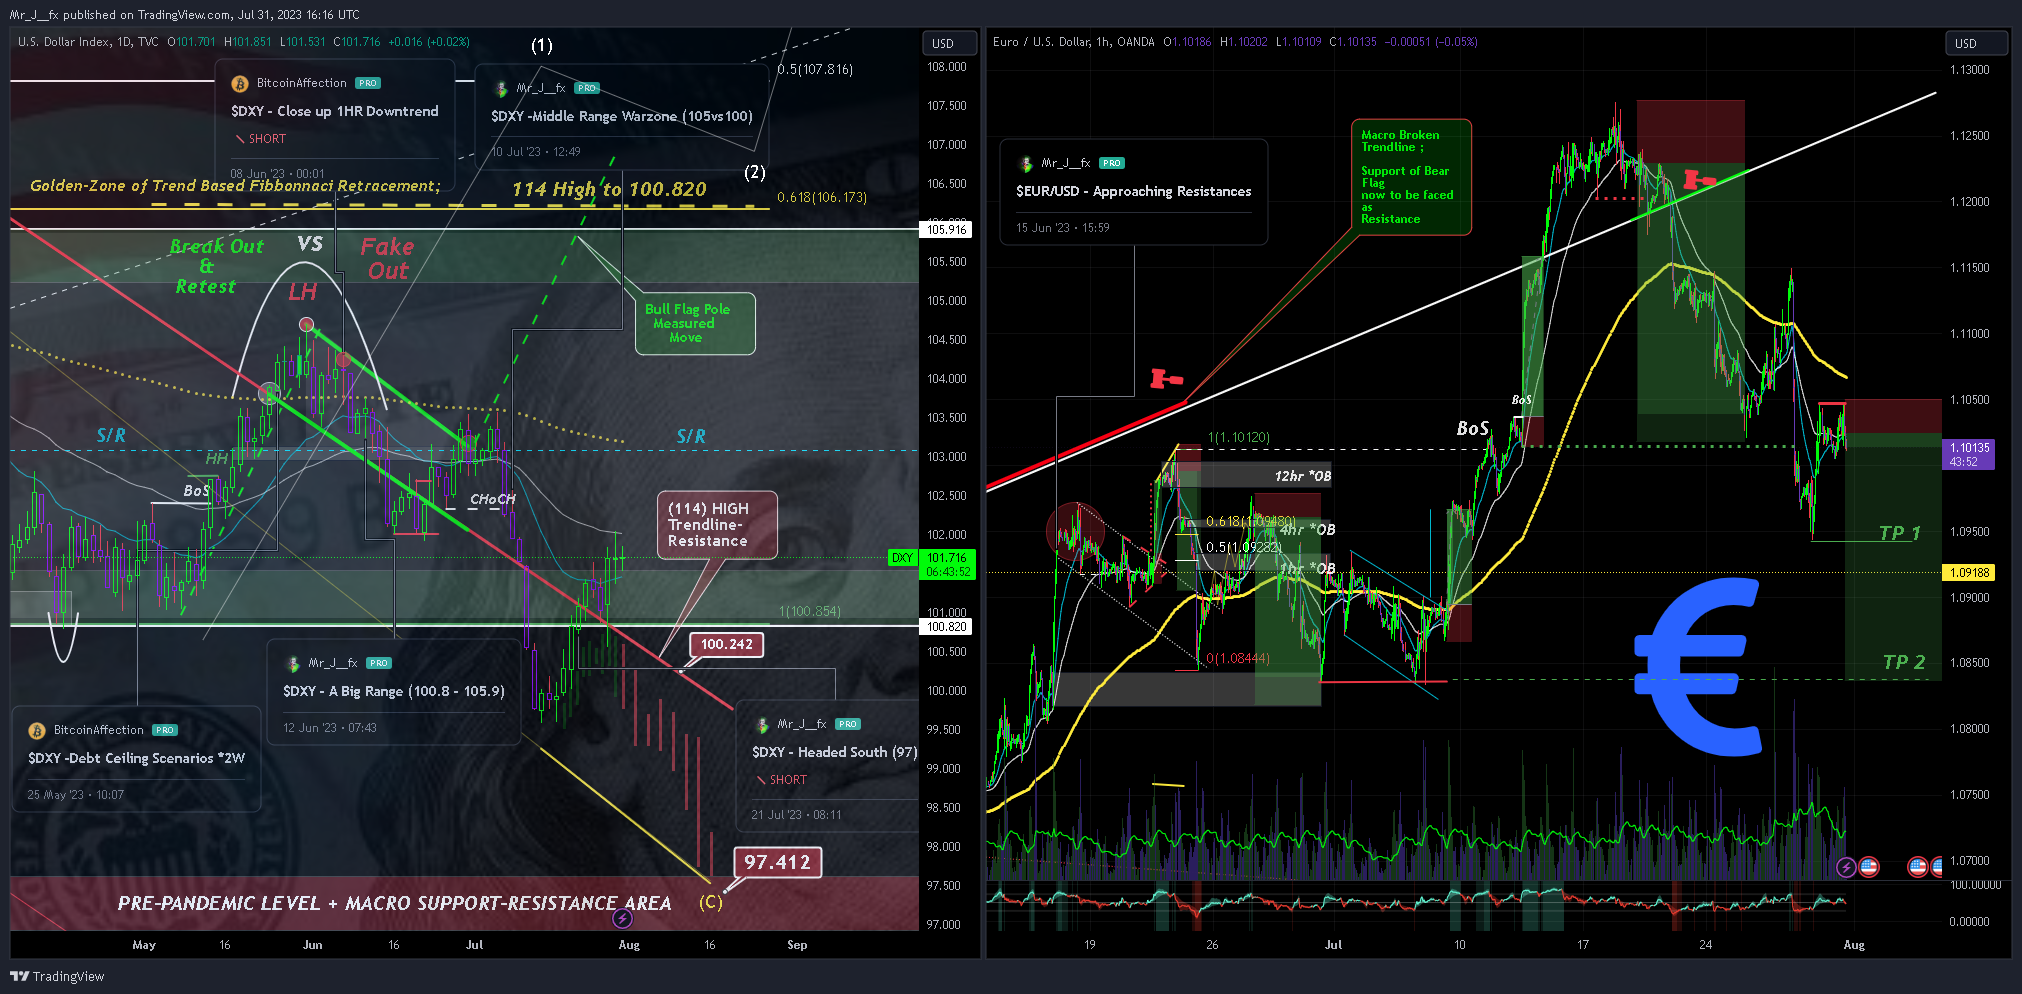Click red hammer icon near EUR/USD price peak

pos(1698,179)
